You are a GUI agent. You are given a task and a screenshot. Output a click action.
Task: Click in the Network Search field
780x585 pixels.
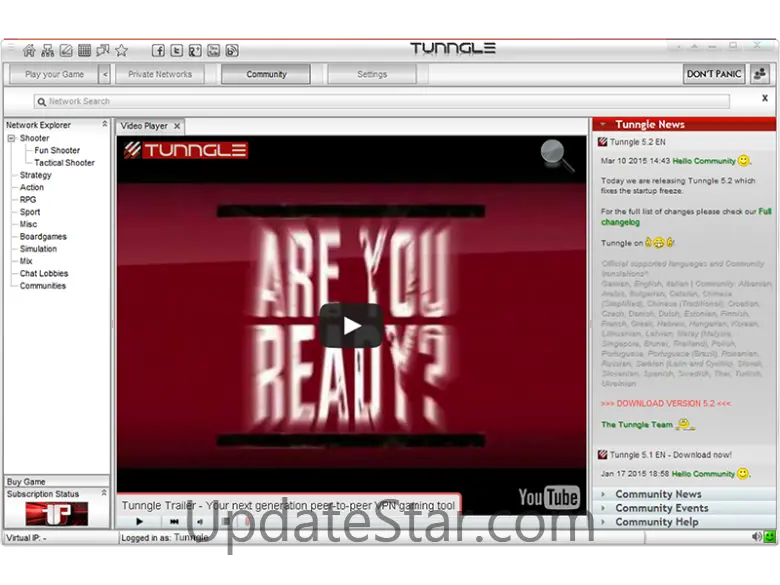point(382,101)
